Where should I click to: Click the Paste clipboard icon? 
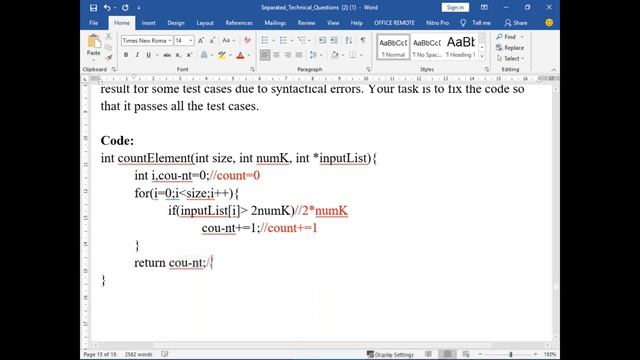93,41
